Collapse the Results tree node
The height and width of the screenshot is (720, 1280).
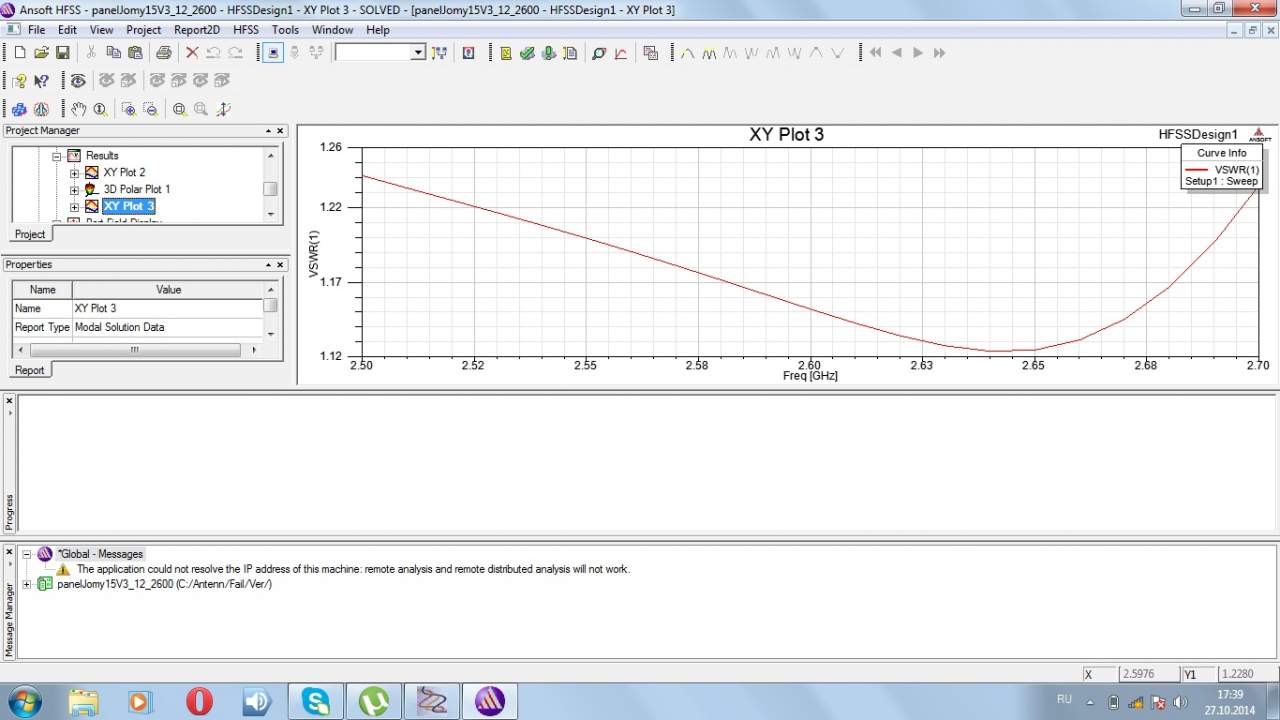point(57,156)
